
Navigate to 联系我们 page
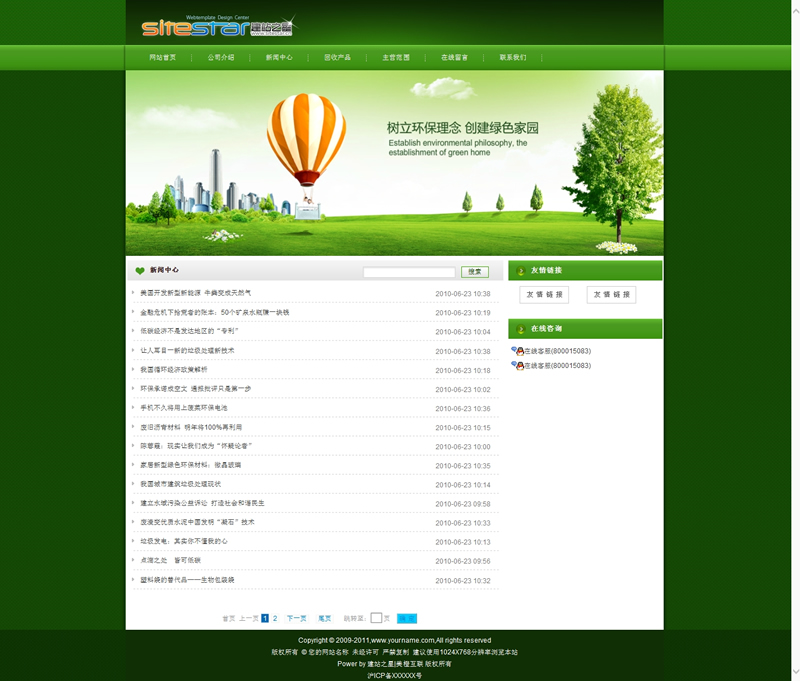click(x=513, y=58)
